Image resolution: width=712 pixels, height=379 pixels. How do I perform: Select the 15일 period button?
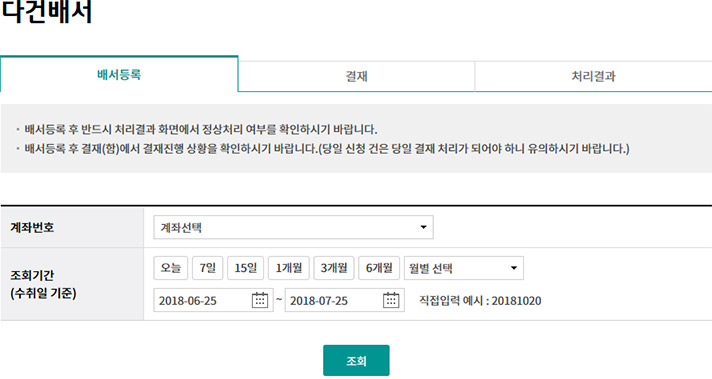point(246,268)
